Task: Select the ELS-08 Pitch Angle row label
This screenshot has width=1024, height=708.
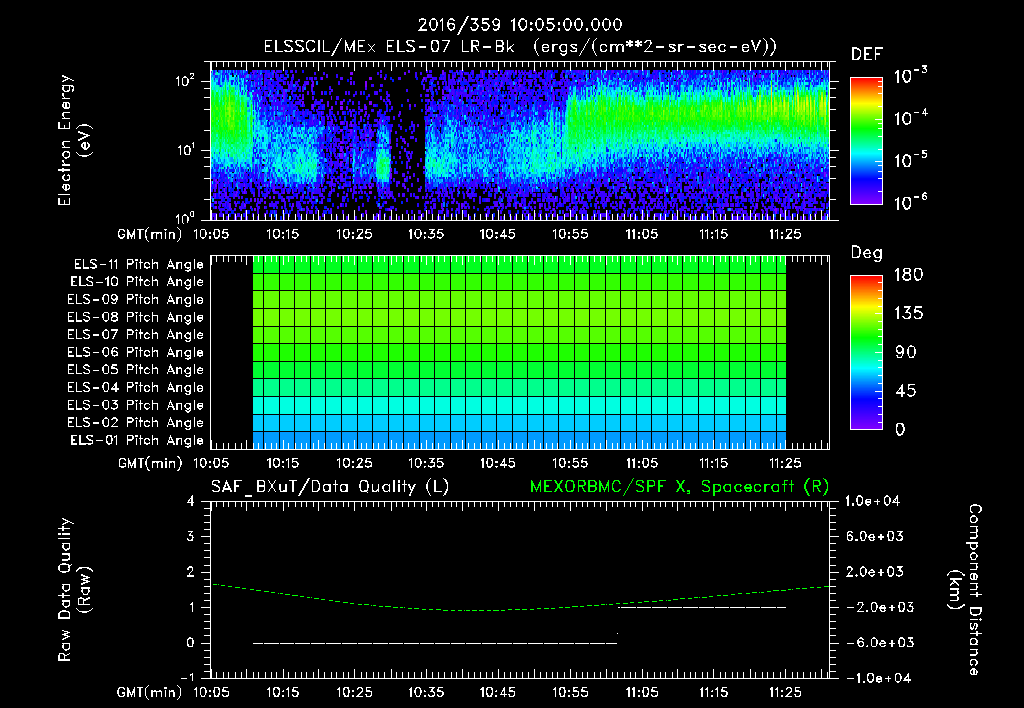Action: tap(135, 317)
